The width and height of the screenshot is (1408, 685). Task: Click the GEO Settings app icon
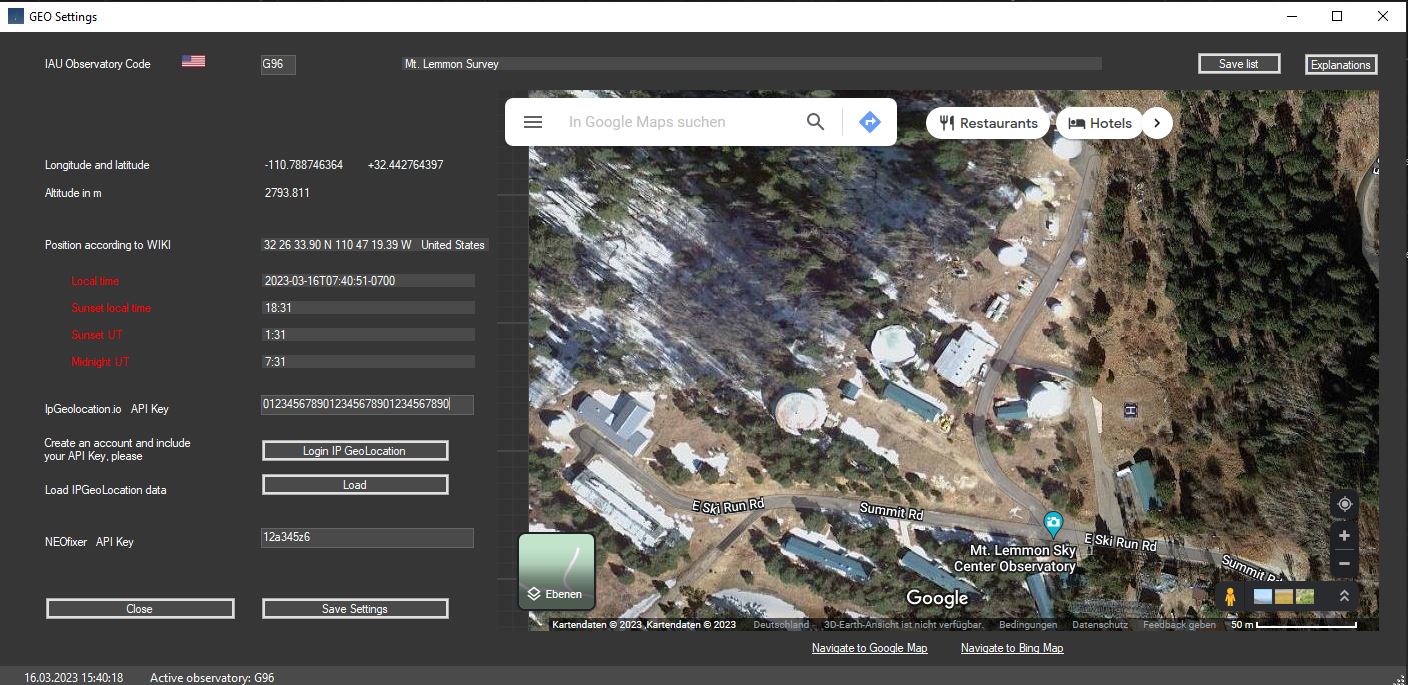click(16, 16)
